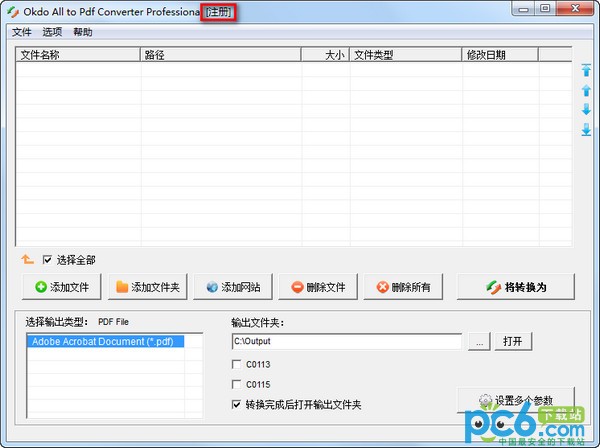Screen dimensions: 600x448
Task: Click the orange up-level arrow icon
Action: [x=28, y=259]
